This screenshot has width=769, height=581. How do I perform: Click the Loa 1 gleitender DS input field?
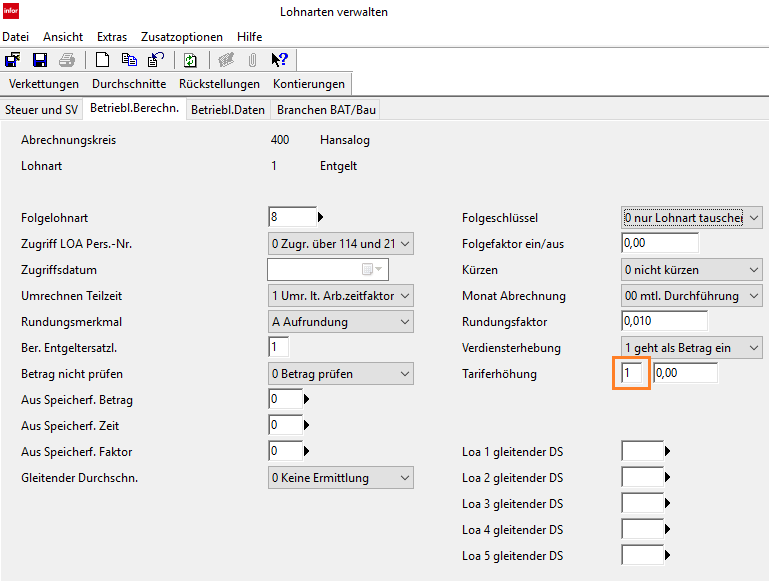click(642, 451)
